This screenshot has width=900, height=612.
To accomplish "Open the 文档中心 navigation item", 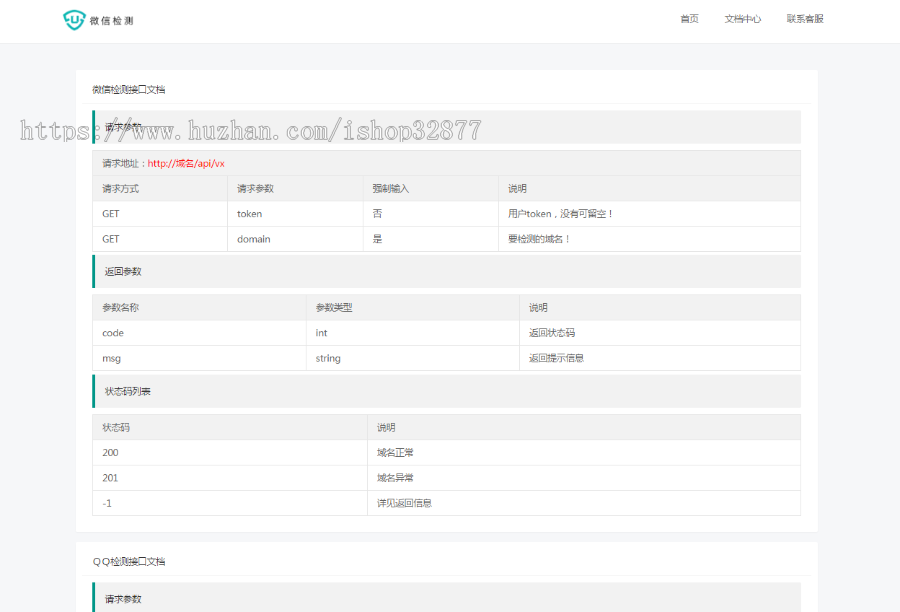I will tap(743, 19).
